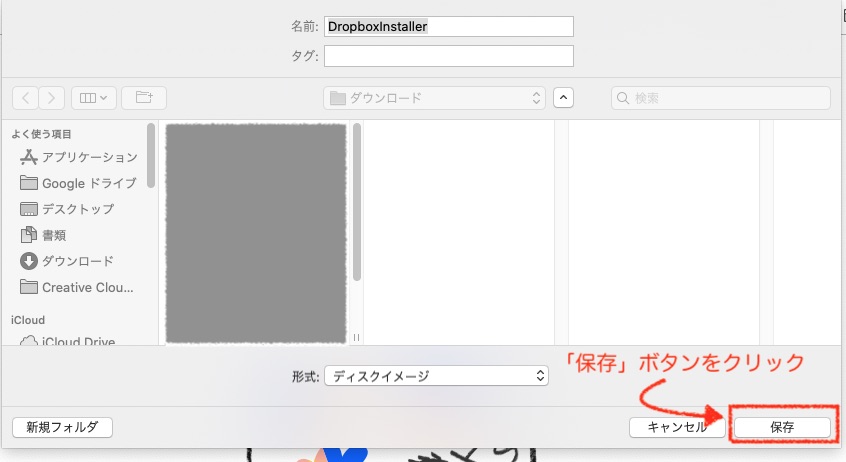Select アプリケーション in the sidebar
The image size is (846, 462).
click(x=88, y=157)
